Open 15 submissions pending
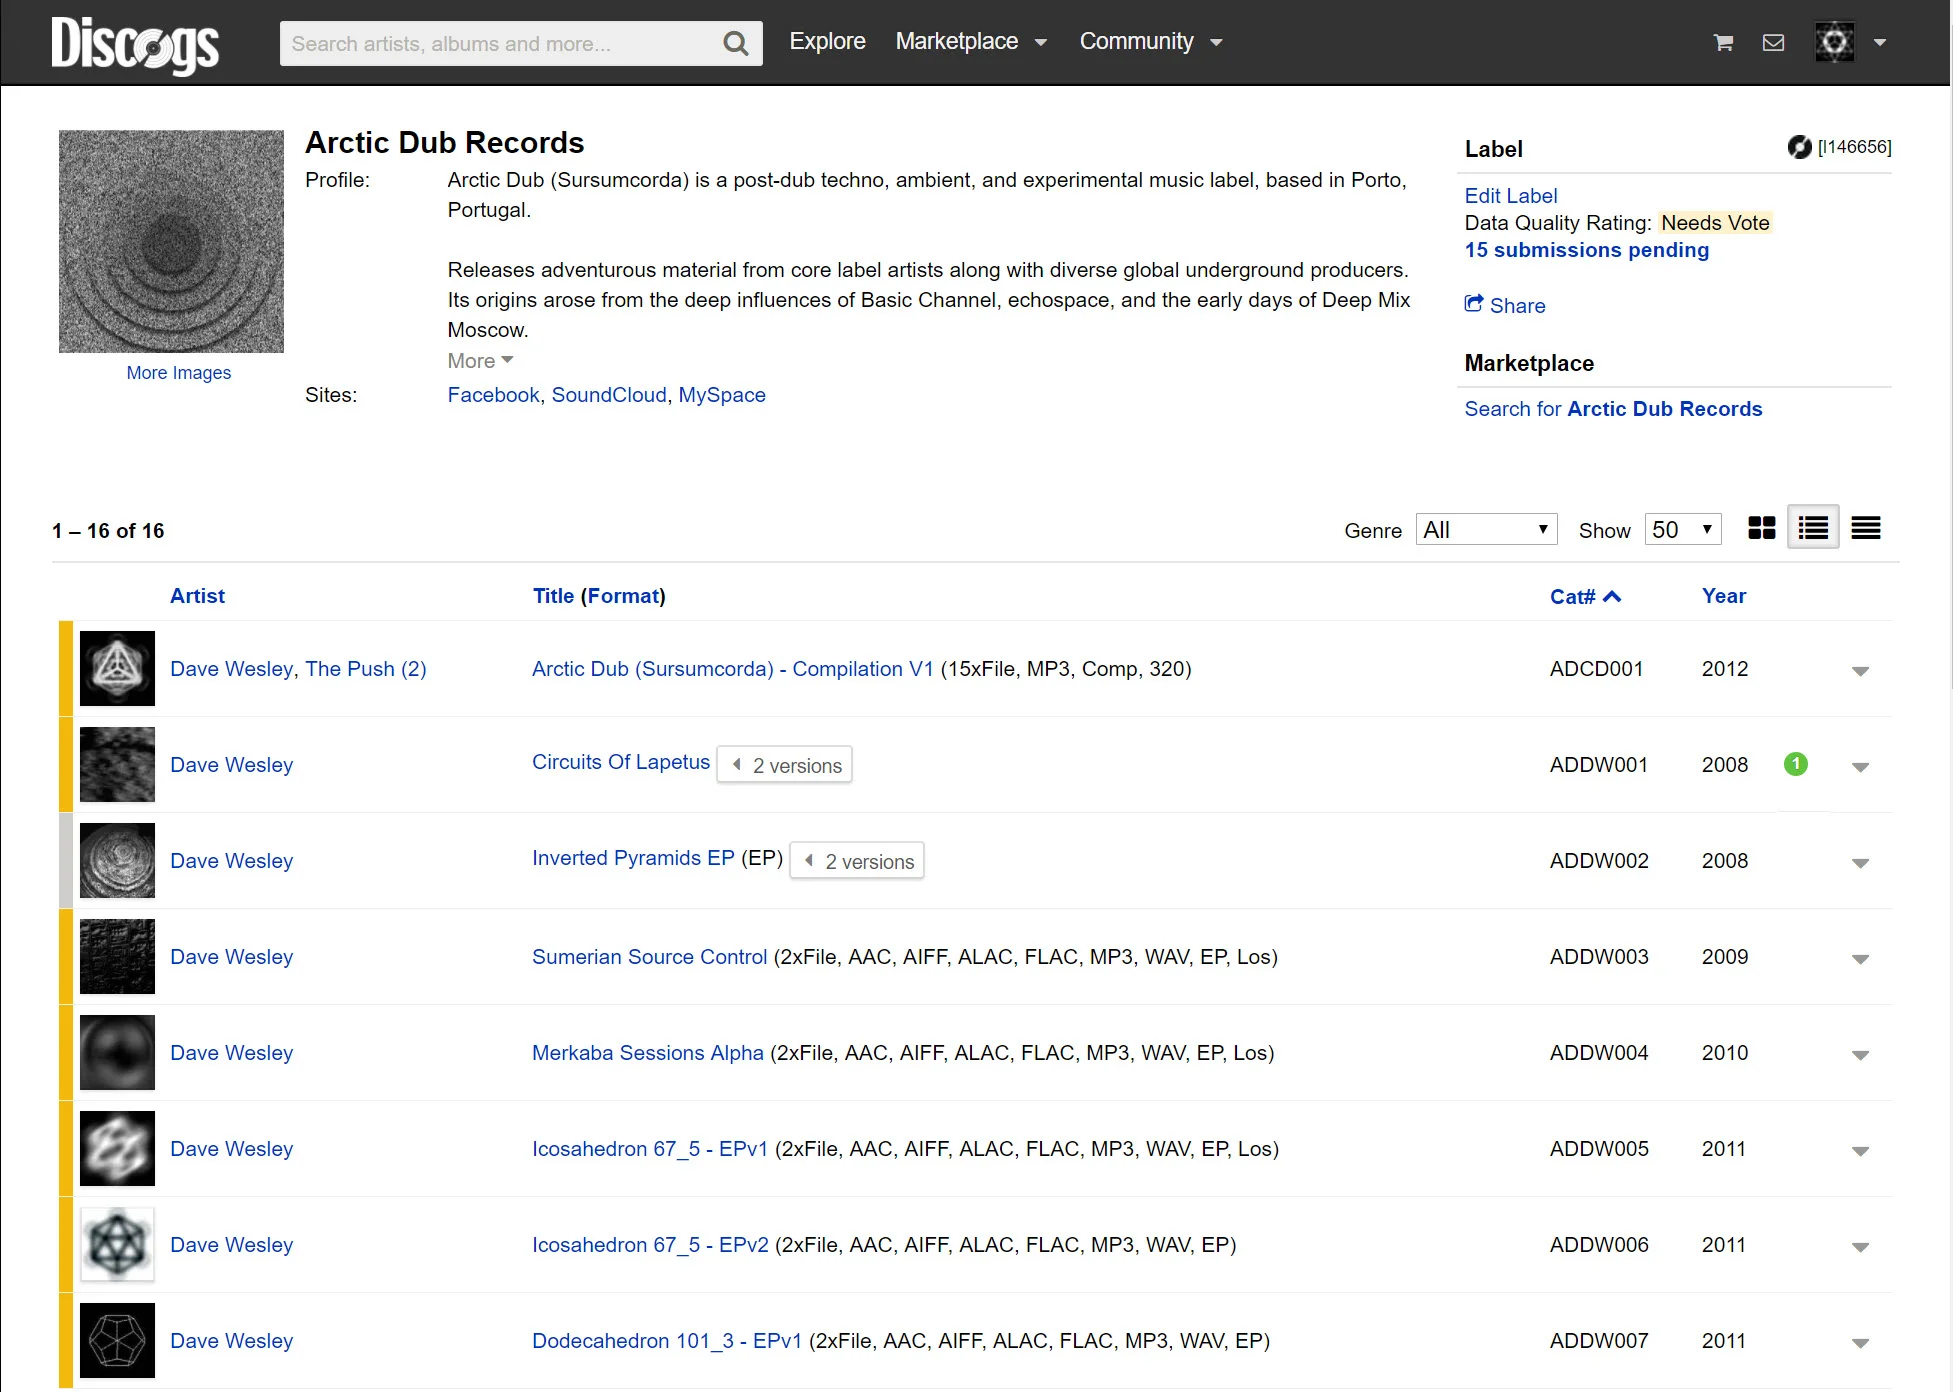1953x1392 pixels. tap(1587, 250)
